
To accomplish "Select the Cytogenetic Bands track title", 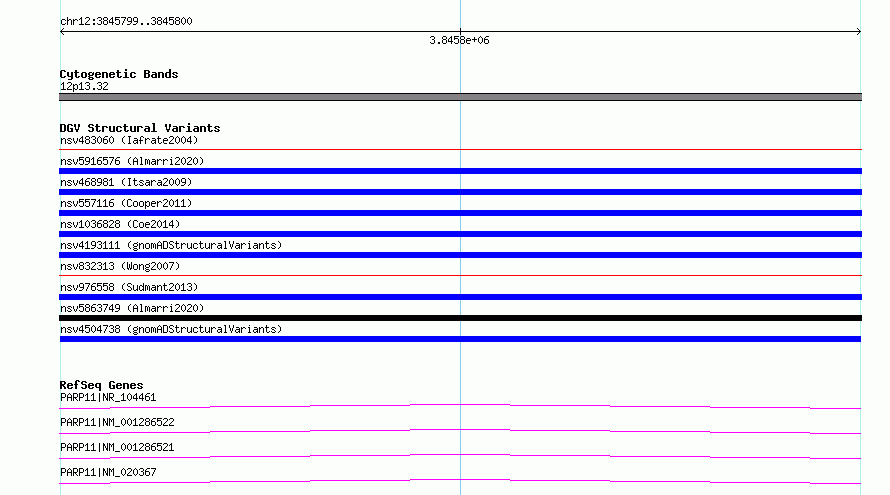I will tap(119, 74).
